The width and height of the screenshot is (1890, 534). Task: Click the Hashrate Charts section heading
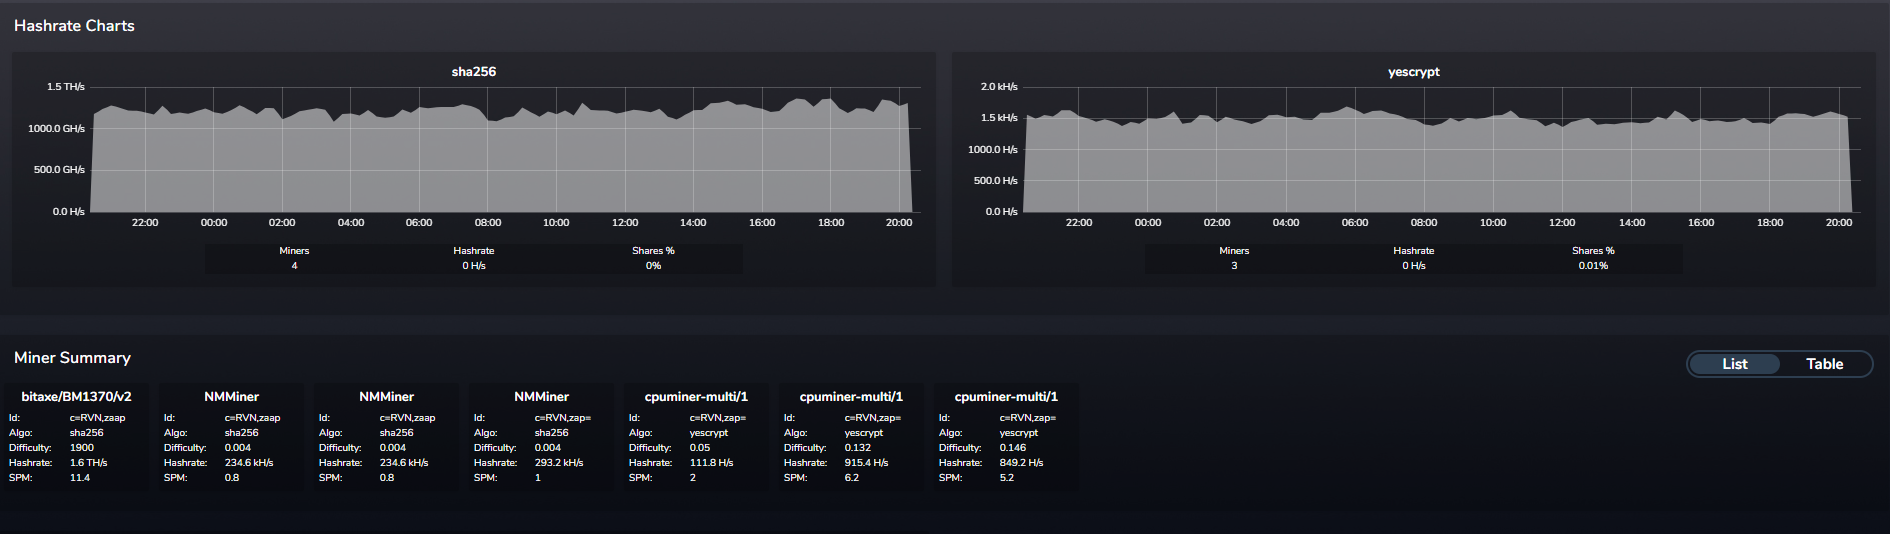[74, 26]
